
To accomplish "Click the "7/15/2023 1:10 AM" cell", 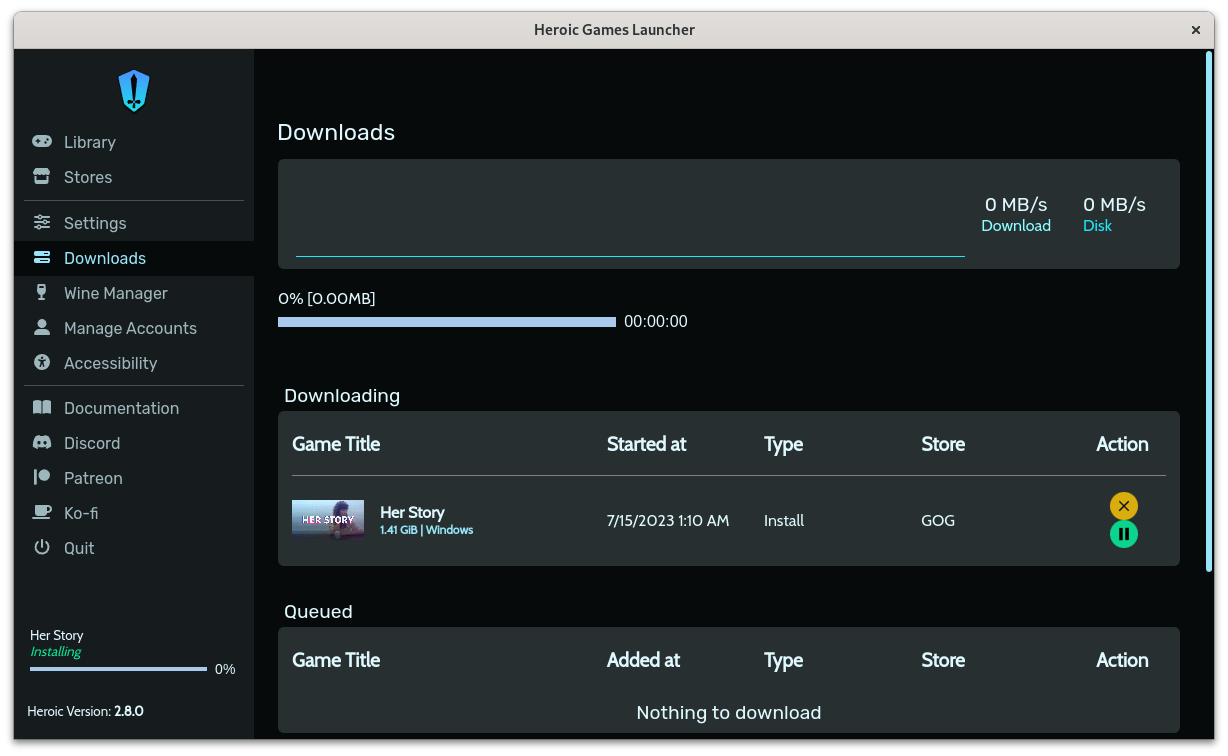I will [668, 521].
